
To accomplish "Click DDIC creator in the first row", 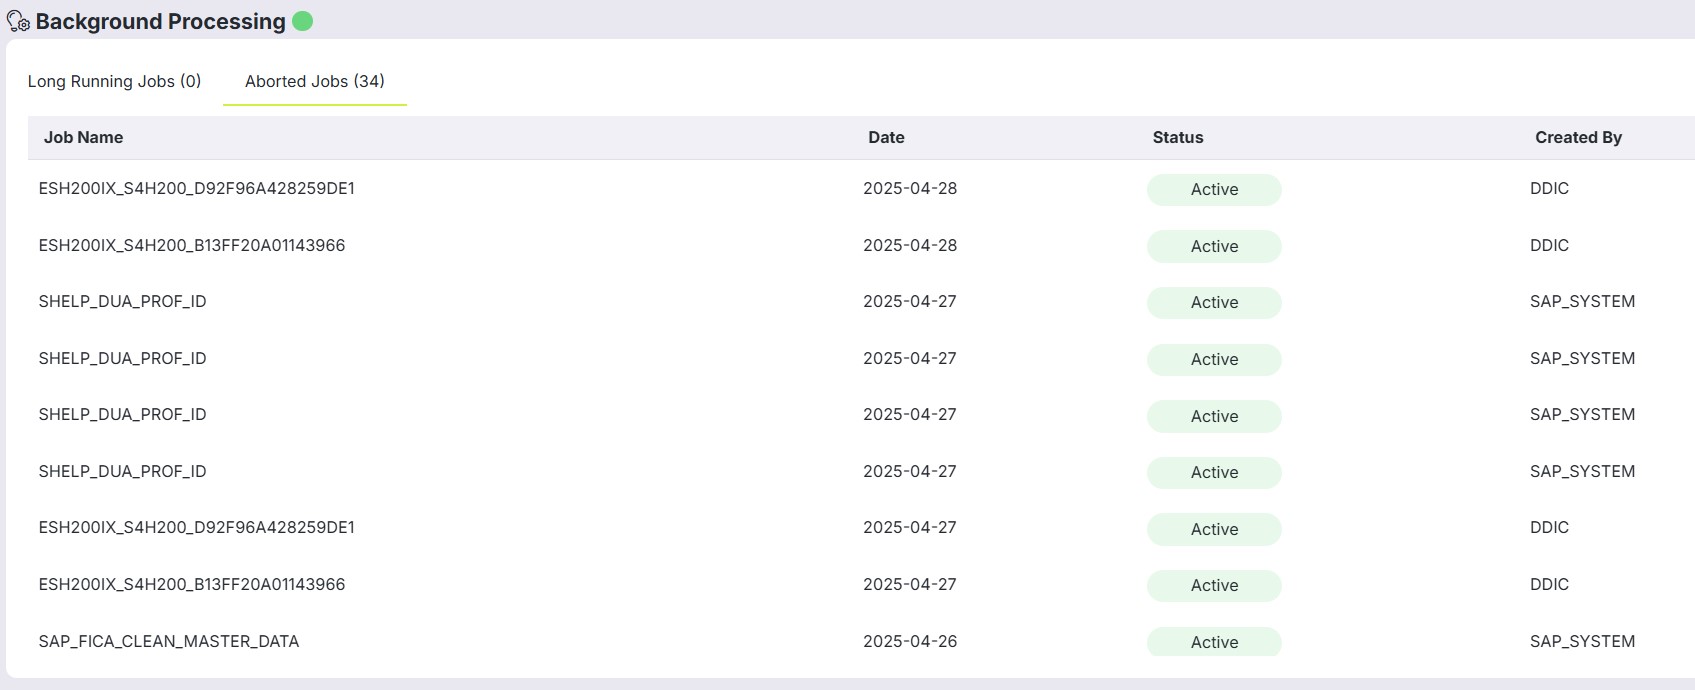I will 1549,189.
